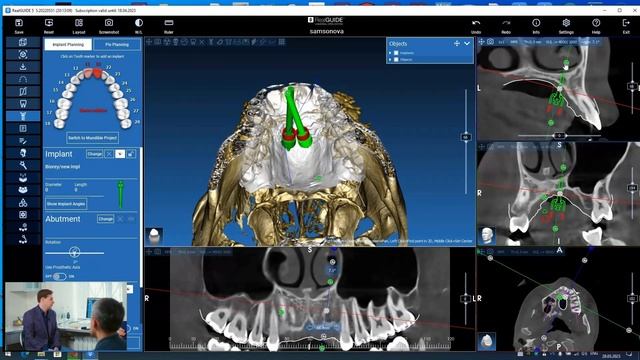Open the upper jaw model sidebar icon
This screenshot has width=640, height=360.
(23, 178)
